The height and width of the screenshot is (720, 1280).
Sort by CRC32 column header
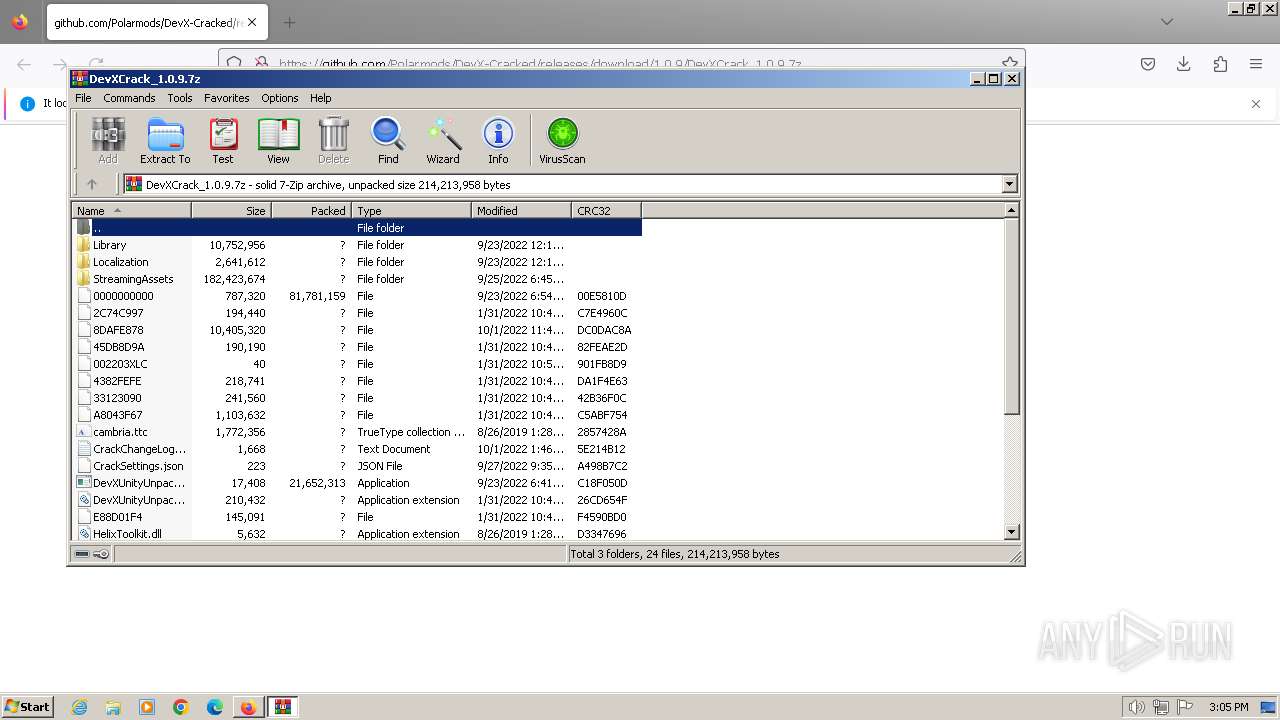606,210
